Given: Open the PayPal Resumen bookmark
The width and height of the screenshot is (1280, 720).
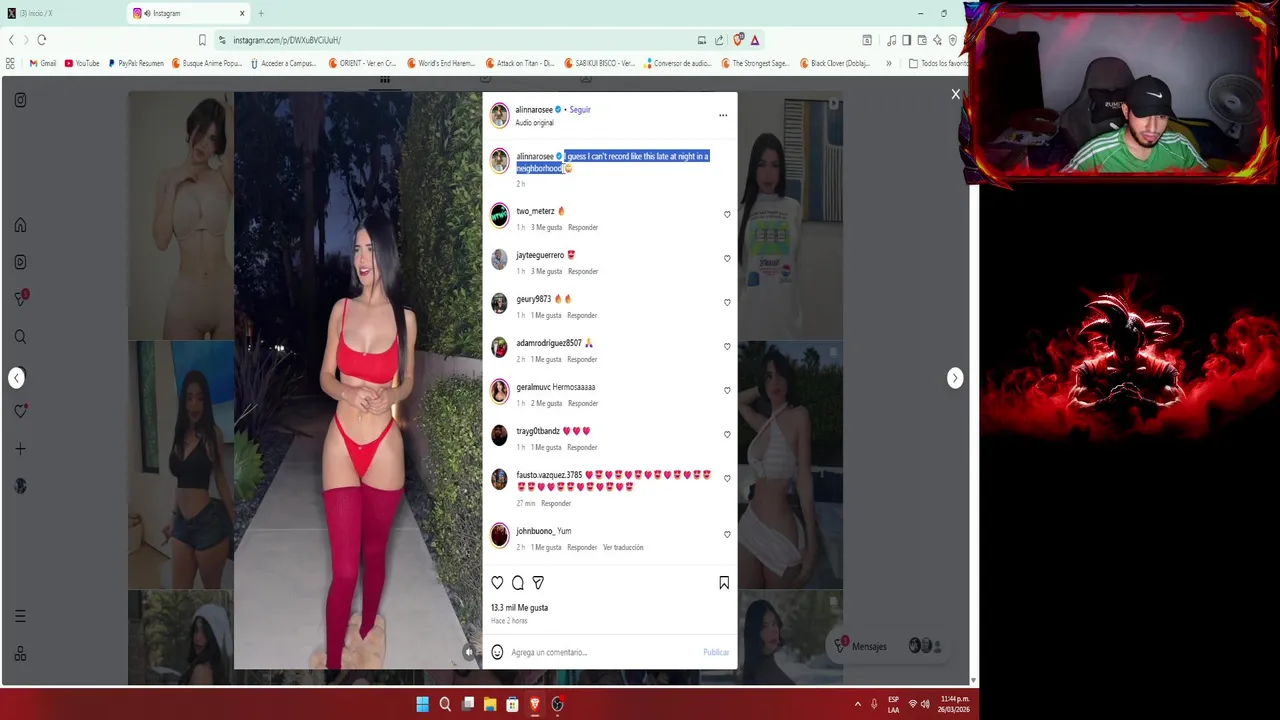Looking at the screenshot, I should click(136, 63).
